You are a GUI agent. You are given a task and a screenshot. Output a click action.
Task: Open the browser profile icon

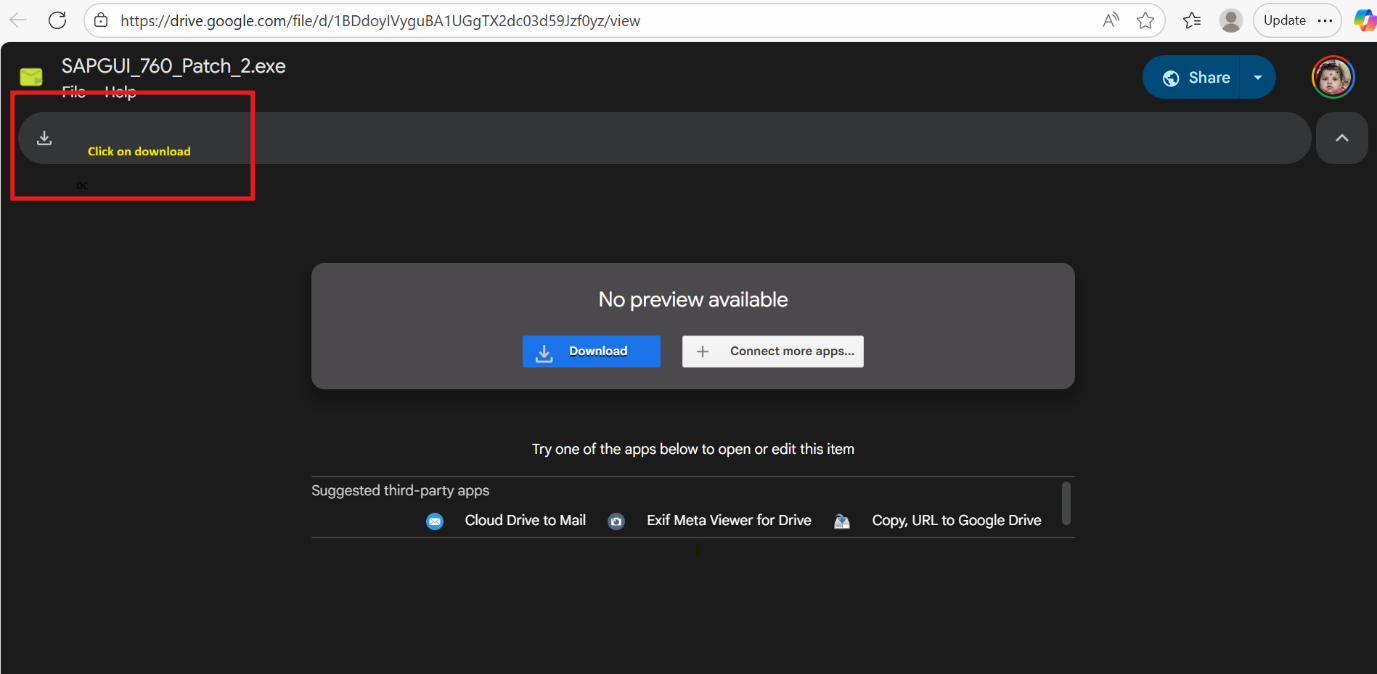[x=1231, y=20]
